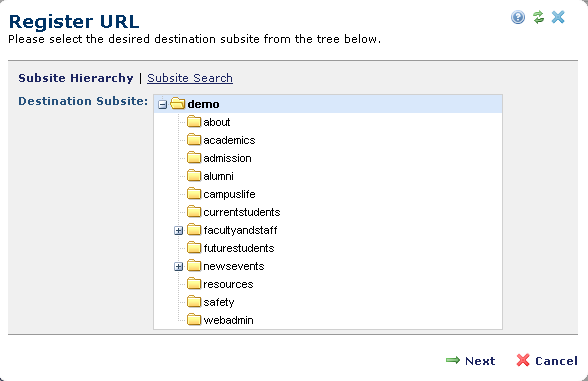Select the futurestudents subsite
The image size is (588, 381).
pos(238,248)
